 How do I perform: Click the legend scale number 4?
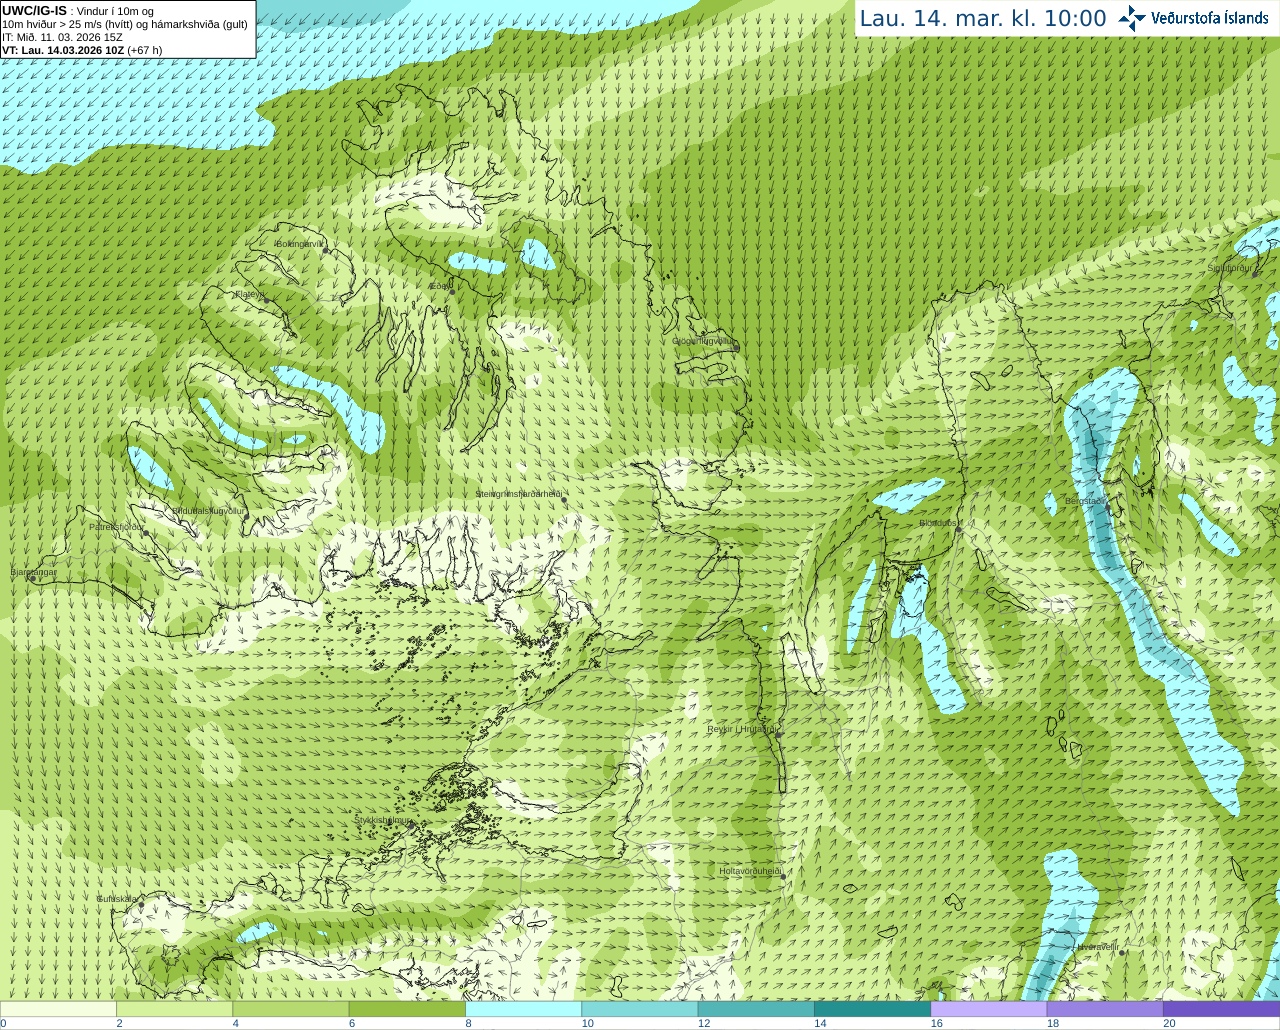point(235,1023)
